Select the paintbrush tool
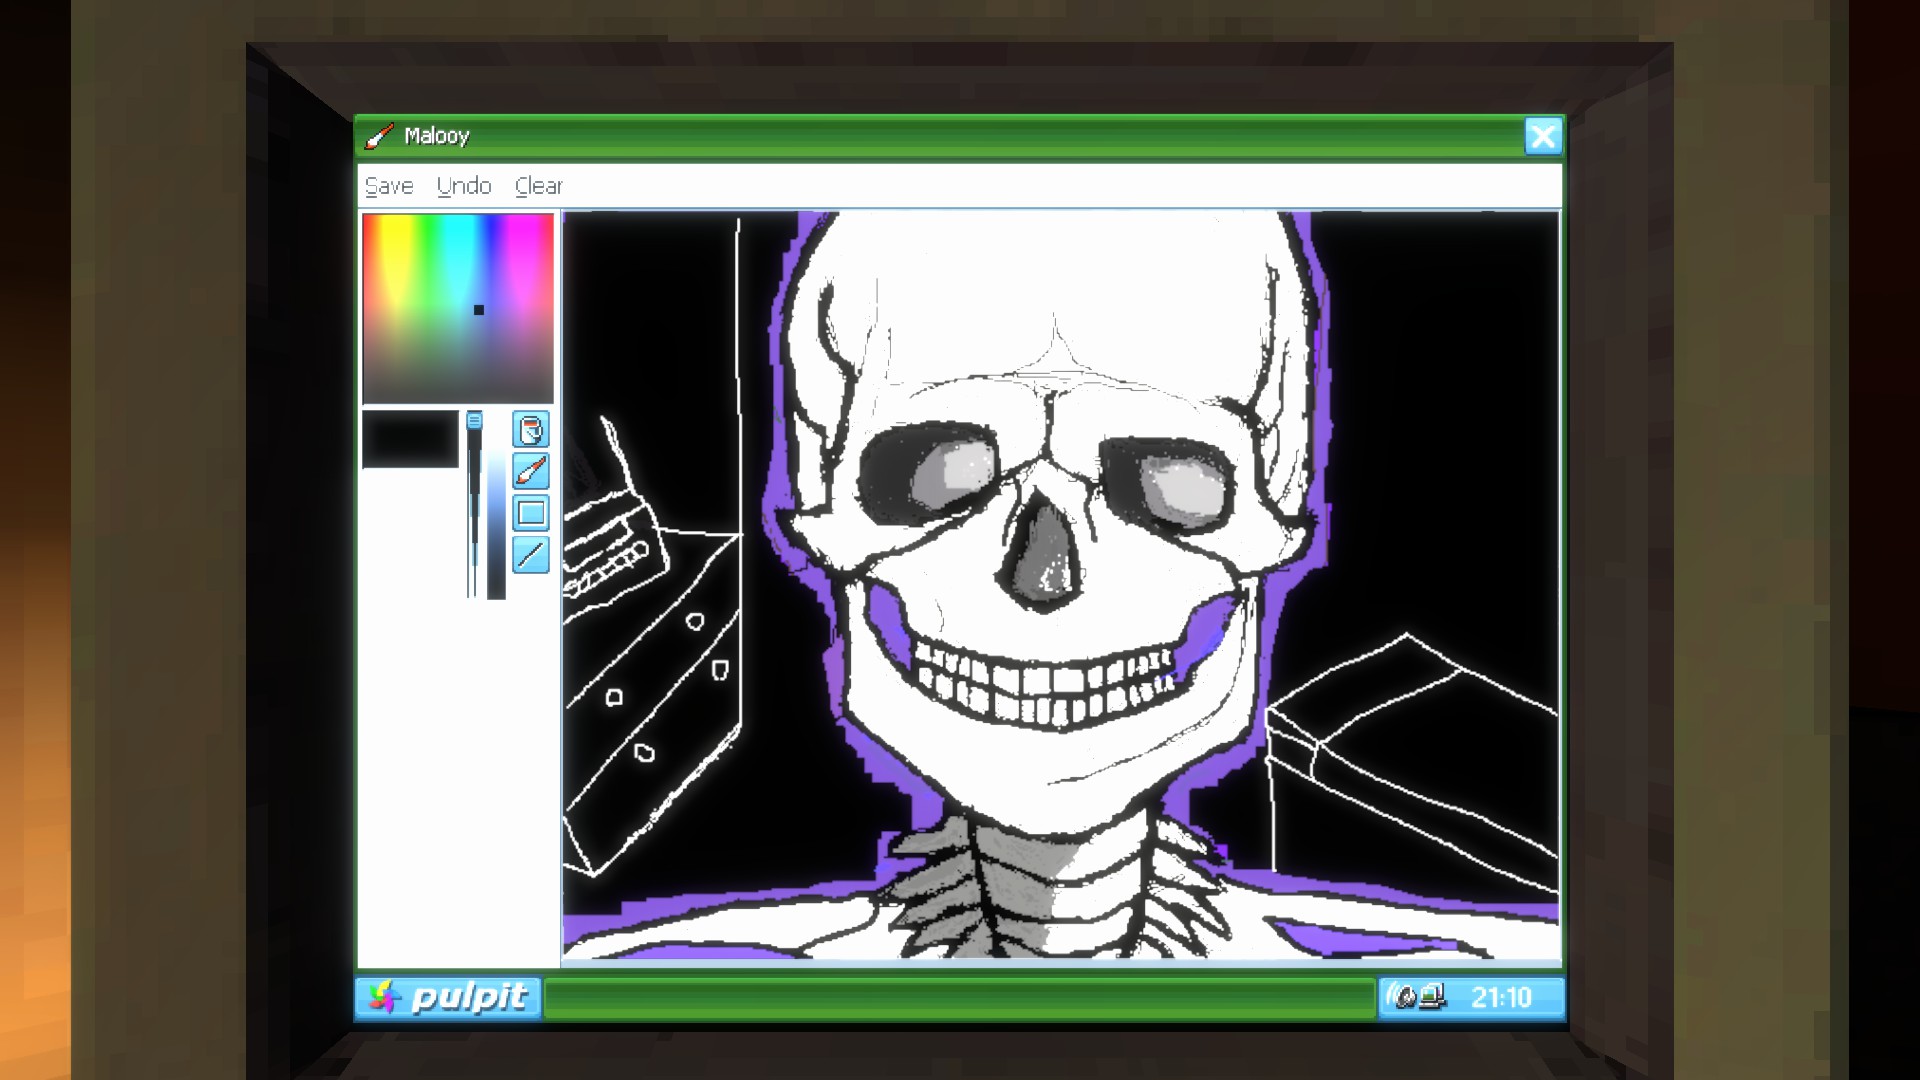 531,471
